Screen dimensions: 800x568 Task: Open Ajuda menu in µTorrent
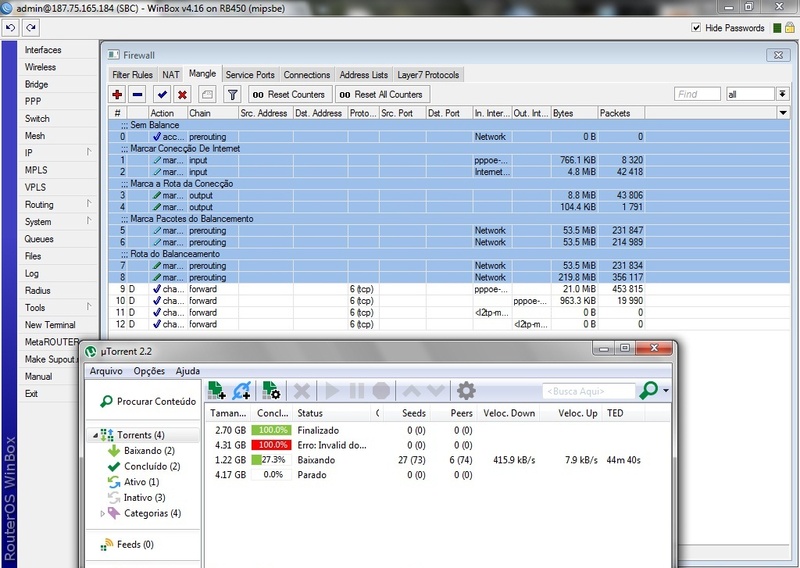[187, 371]
